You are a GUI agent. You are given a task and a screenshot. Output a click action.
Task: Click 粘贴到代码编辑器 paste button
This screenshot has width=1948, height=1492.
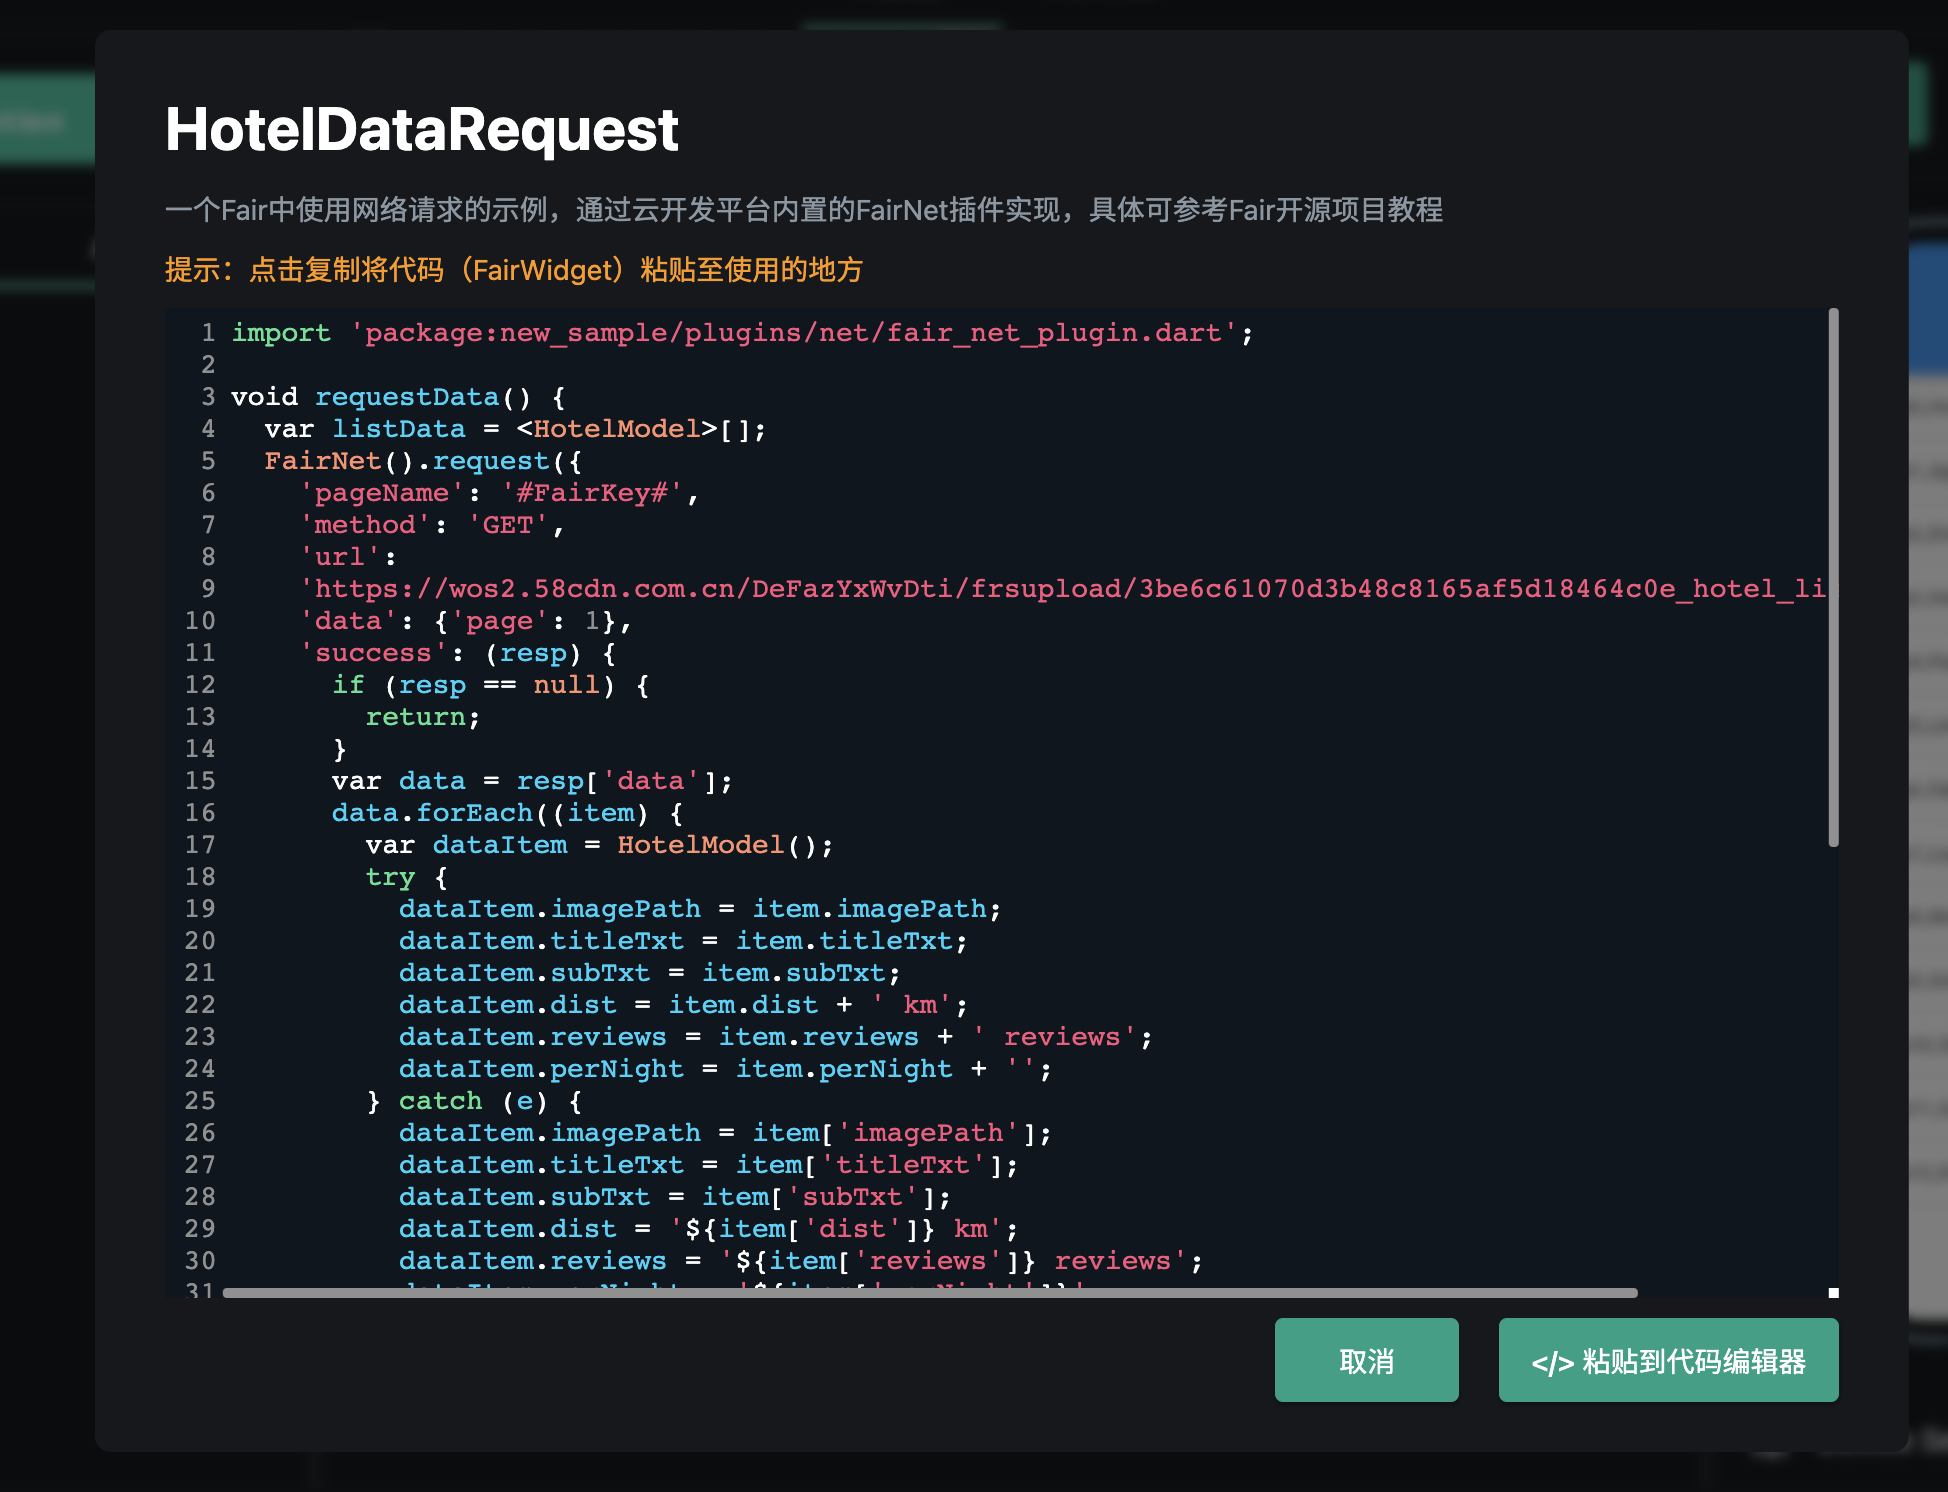(1667, 1360)
